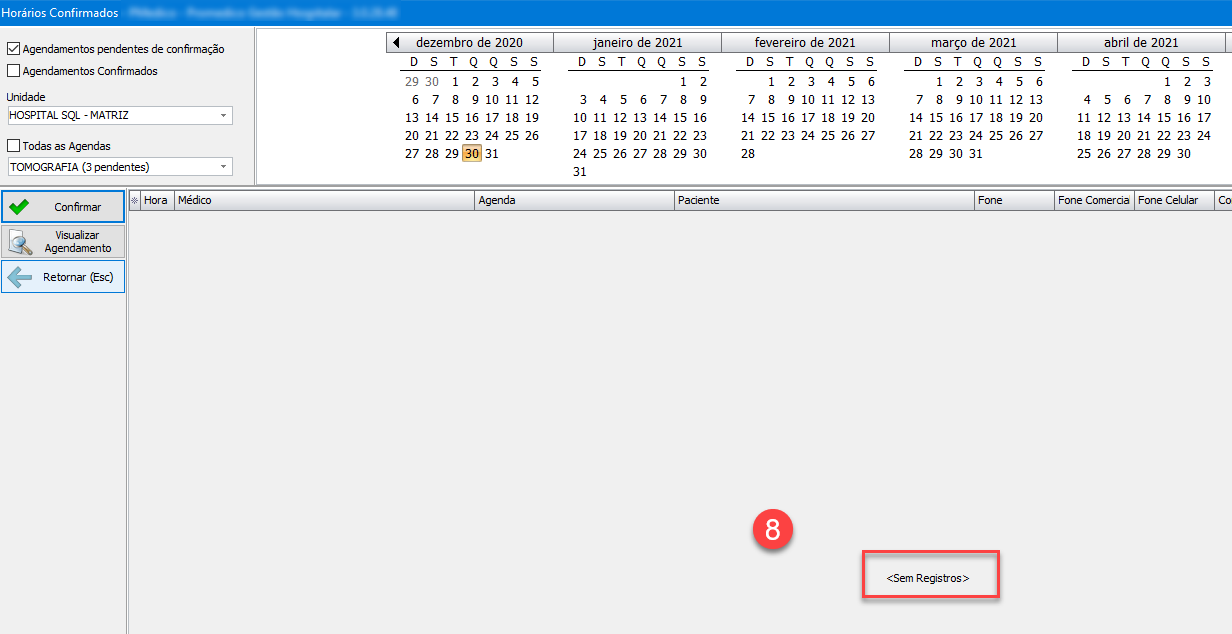Sort by the Médico column header

[324, 201]
